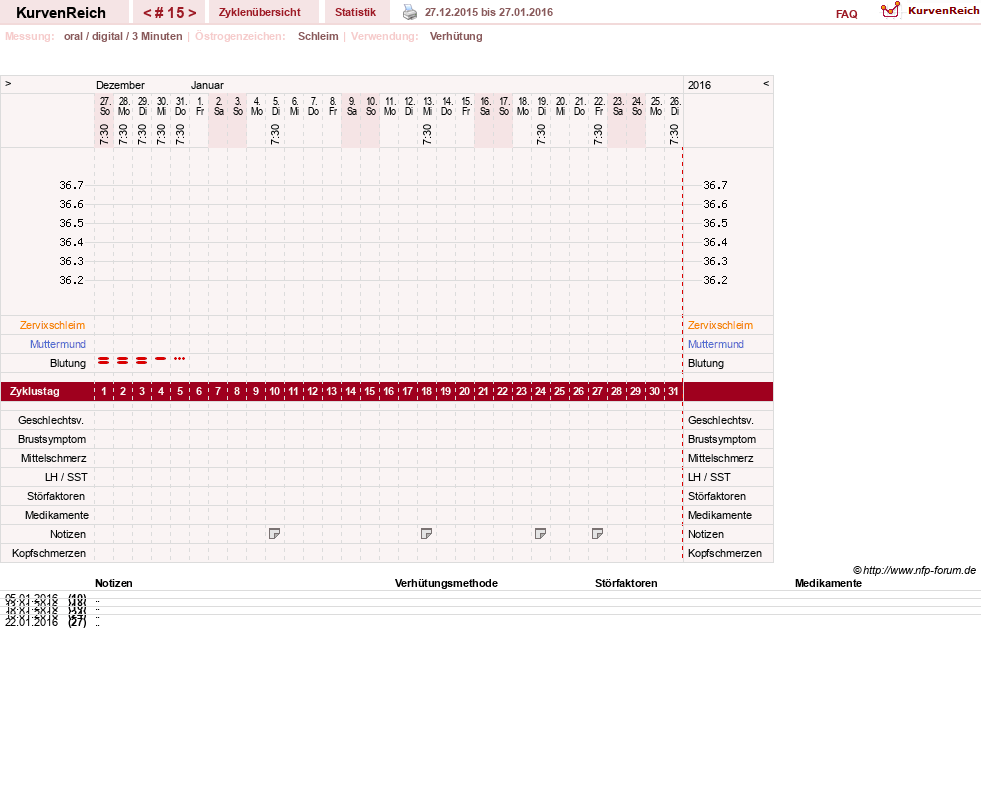The width and height of the screenshot is (981, 802).
Task: Click the left Brustsymptom row label
Action: [52, 439]
